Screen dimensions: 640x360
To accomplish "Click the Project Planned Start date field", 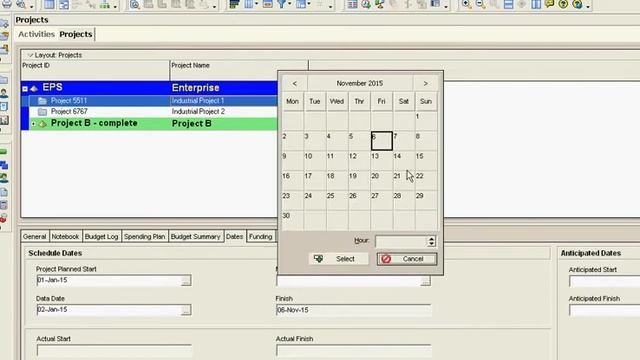I will [109, 280].
